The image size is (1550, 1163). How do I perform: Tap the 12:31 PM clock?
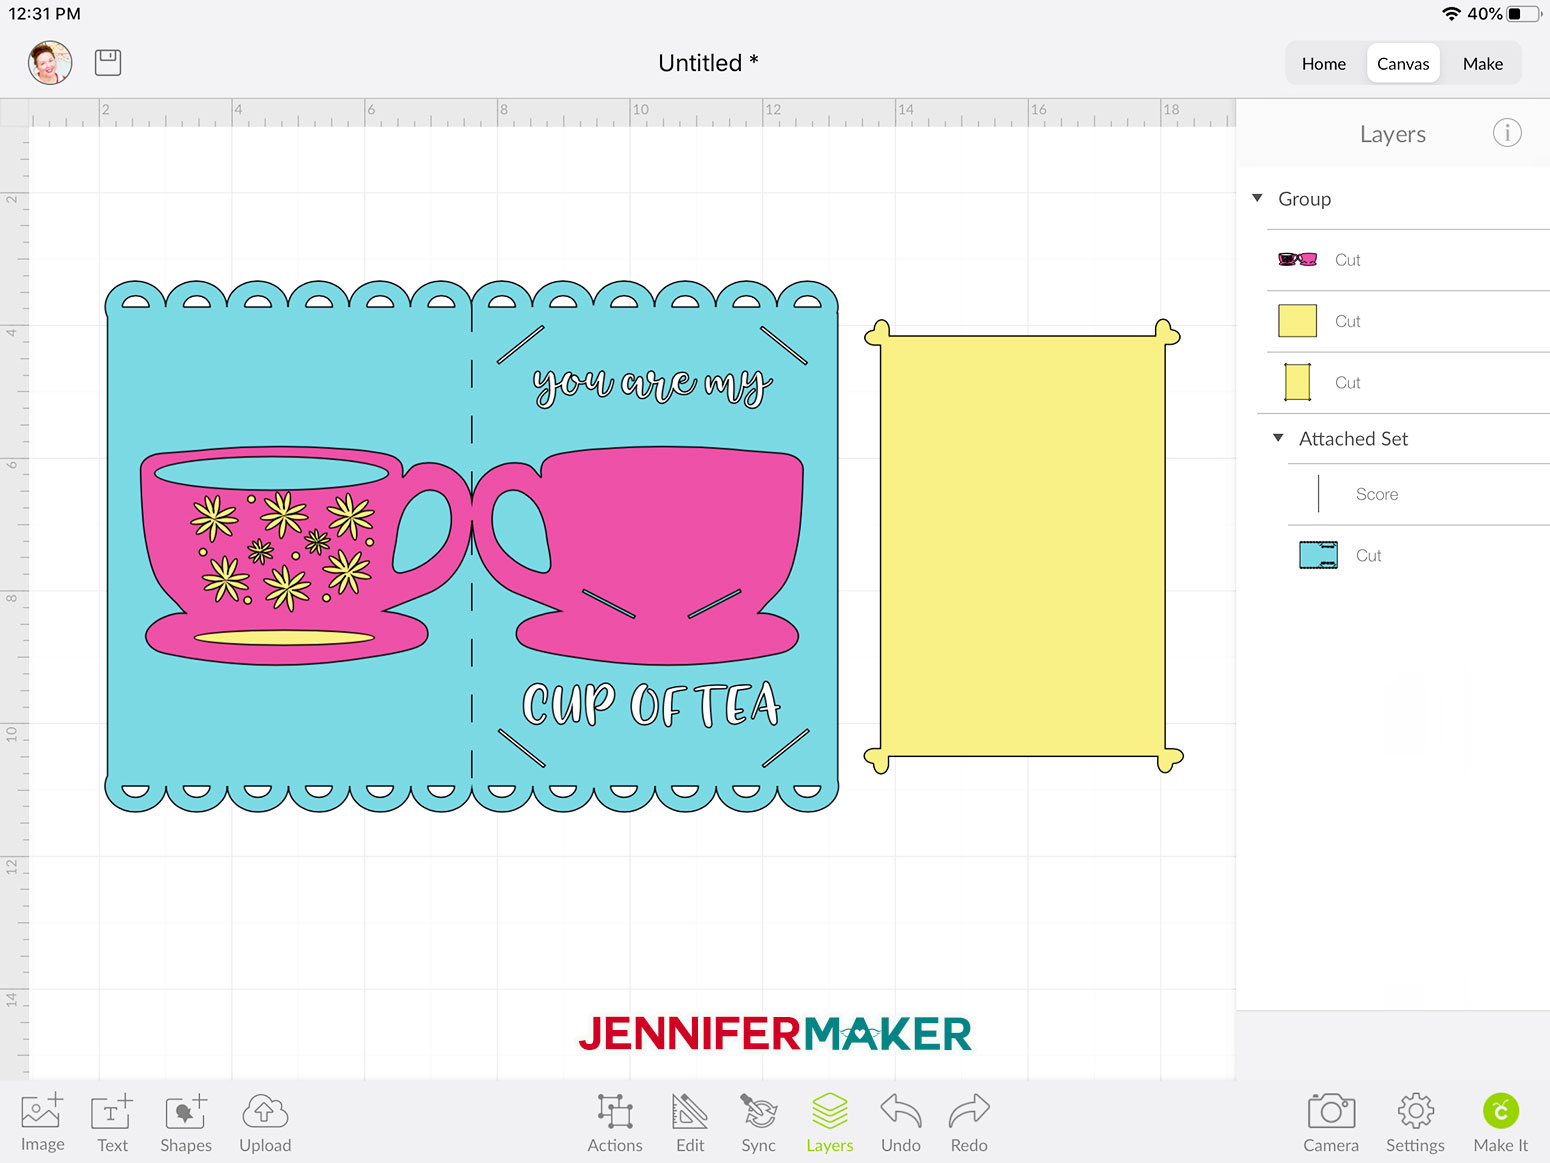45,14
